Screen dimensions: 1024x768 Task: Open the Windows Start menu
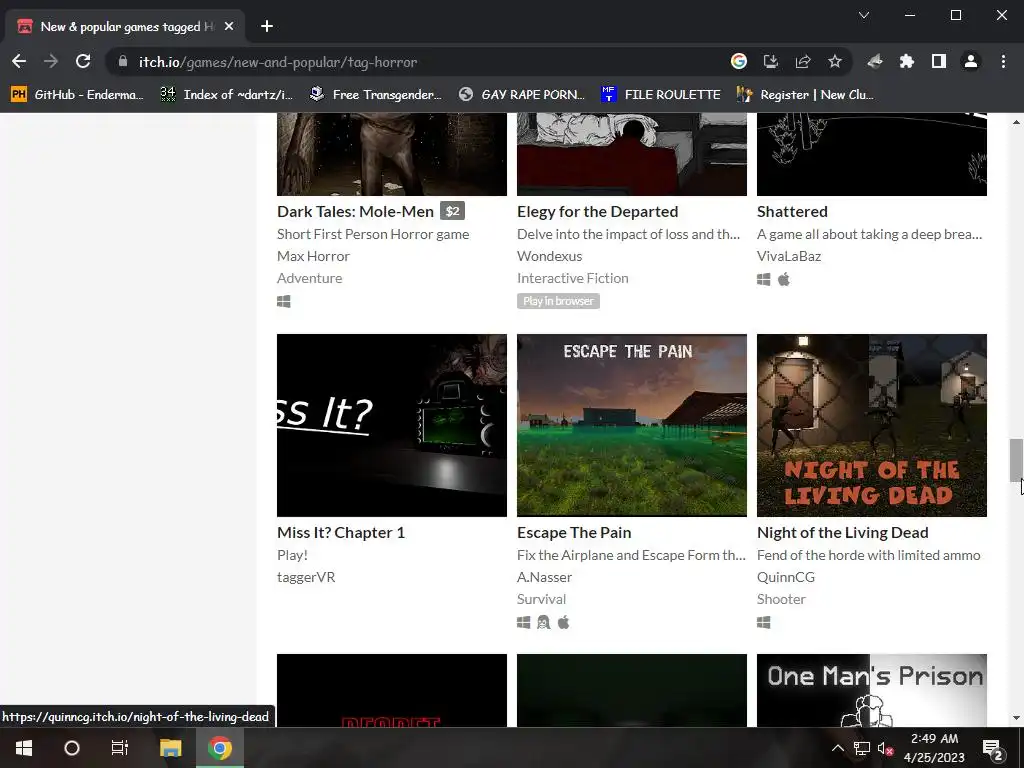24,748
